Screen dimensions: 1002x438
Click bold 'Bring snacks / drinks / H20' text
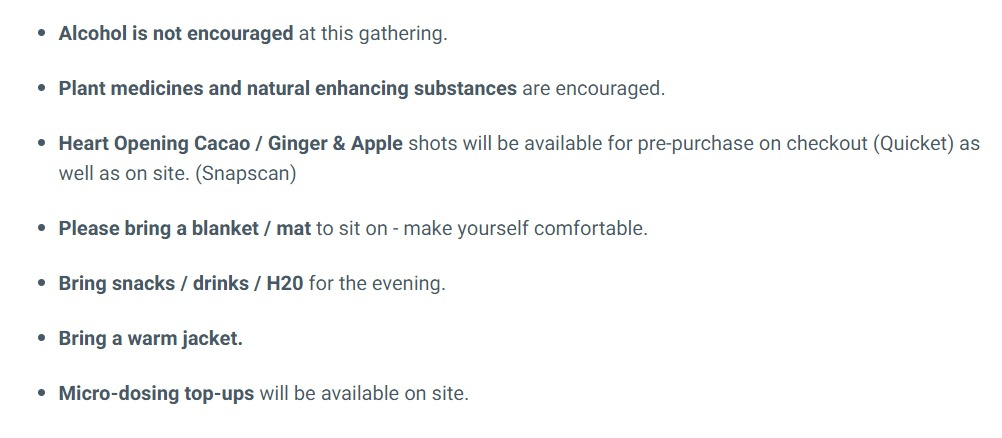click(180, 283)
